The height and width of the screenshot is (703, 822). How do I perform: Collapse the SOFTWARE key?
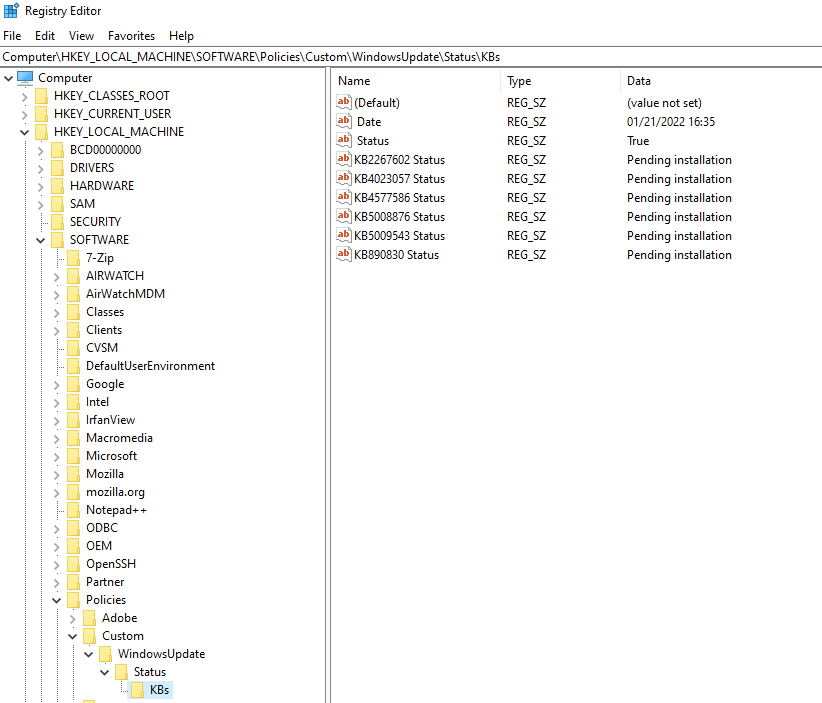(x=40, y=240)
